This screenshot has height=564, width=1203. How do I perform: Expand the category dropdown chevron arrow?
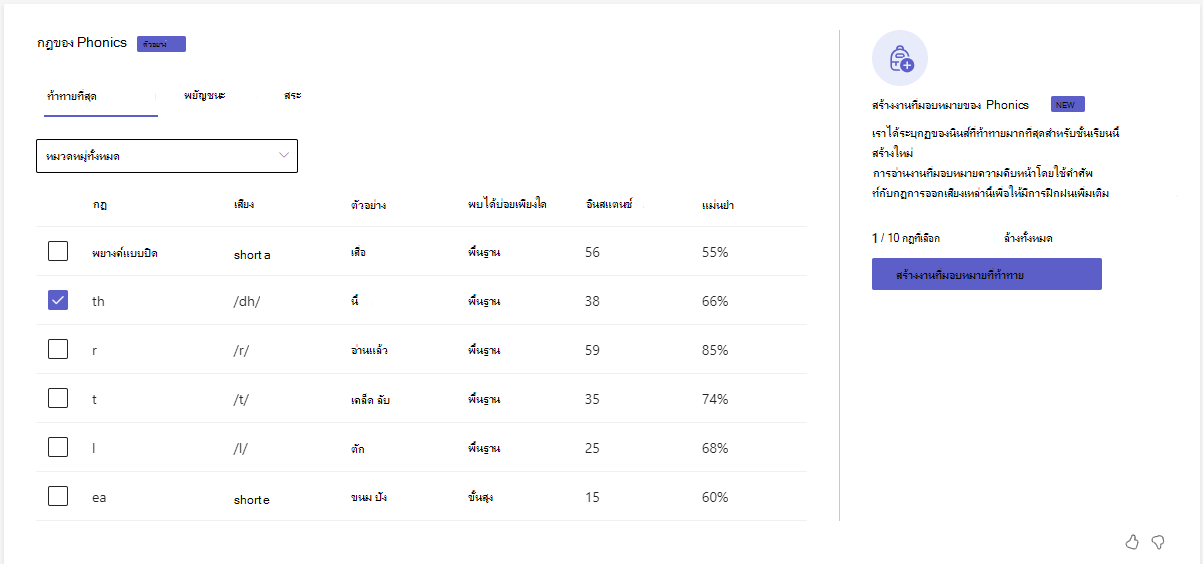[x=284, y=155]
